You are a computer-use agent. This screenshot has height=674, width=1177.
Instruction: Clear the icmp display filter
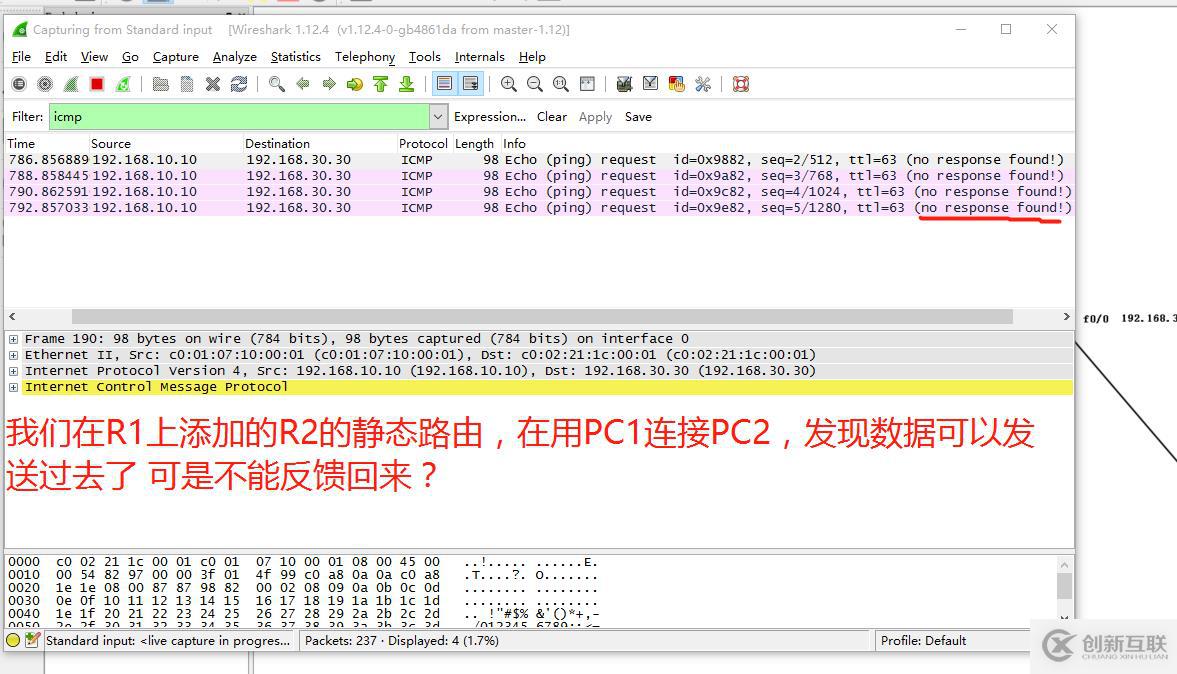click(x=551, y=116)
